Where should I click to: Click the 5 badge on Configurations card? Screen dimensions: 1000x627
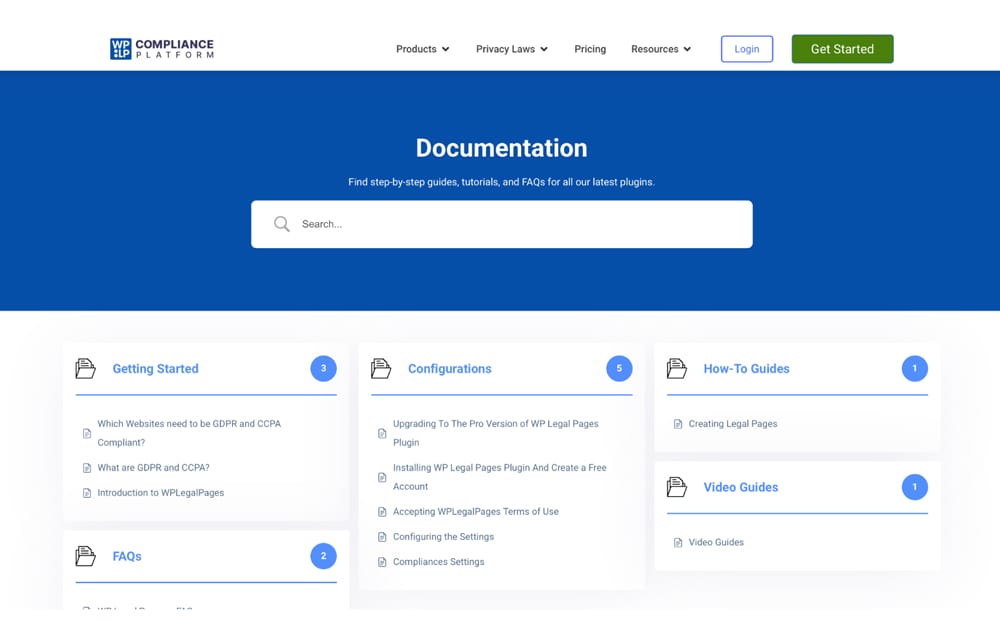619,368
